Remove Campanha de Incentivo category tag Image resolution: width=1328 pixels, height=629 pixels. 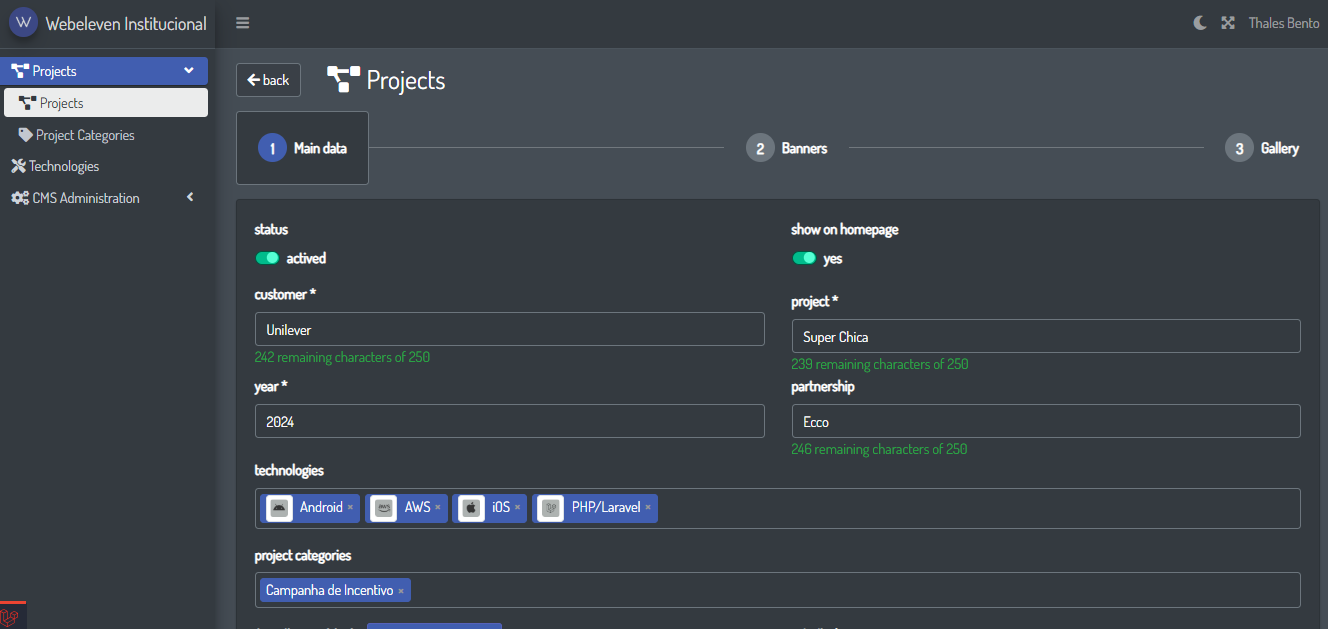point(401,591)
